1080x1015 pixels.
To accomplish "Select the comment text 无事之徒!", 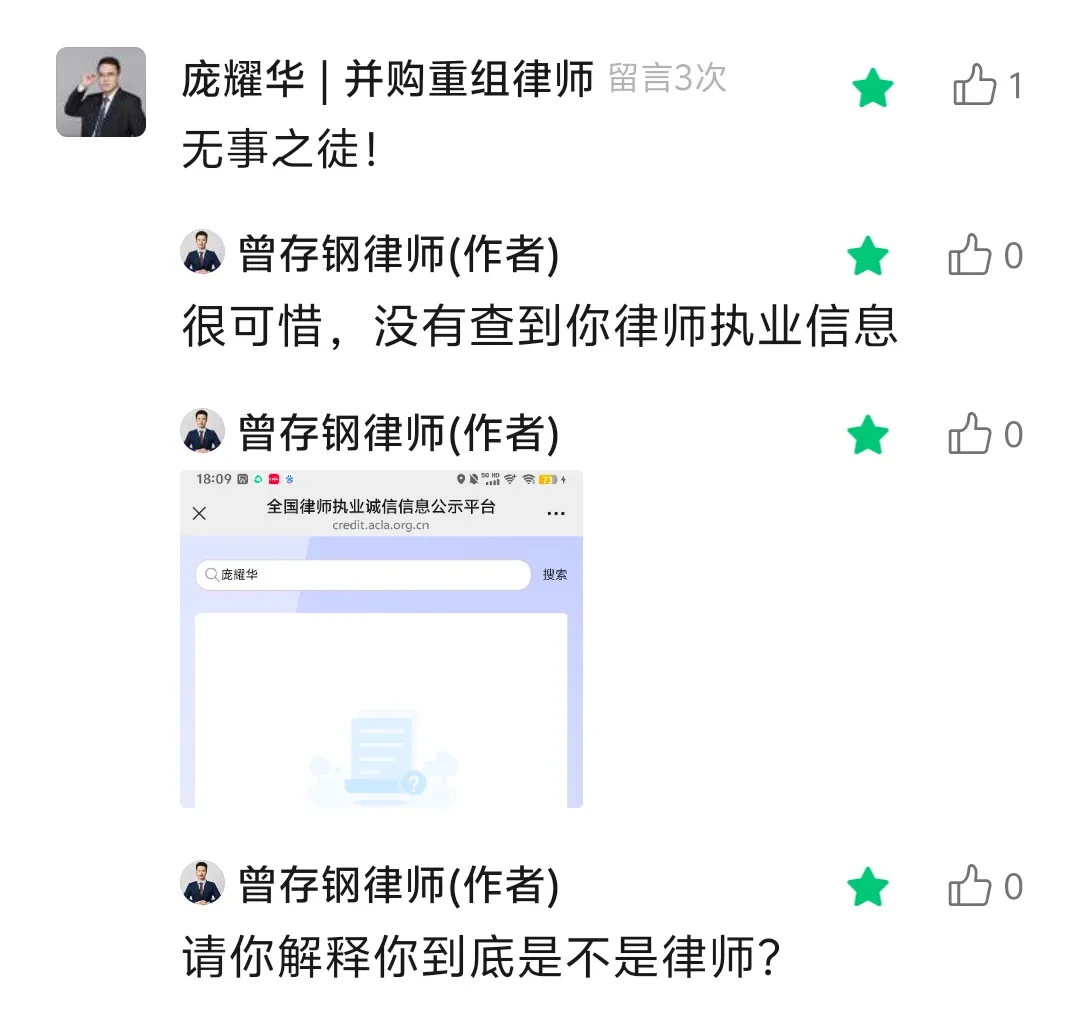I will click(x=280, y=149).
